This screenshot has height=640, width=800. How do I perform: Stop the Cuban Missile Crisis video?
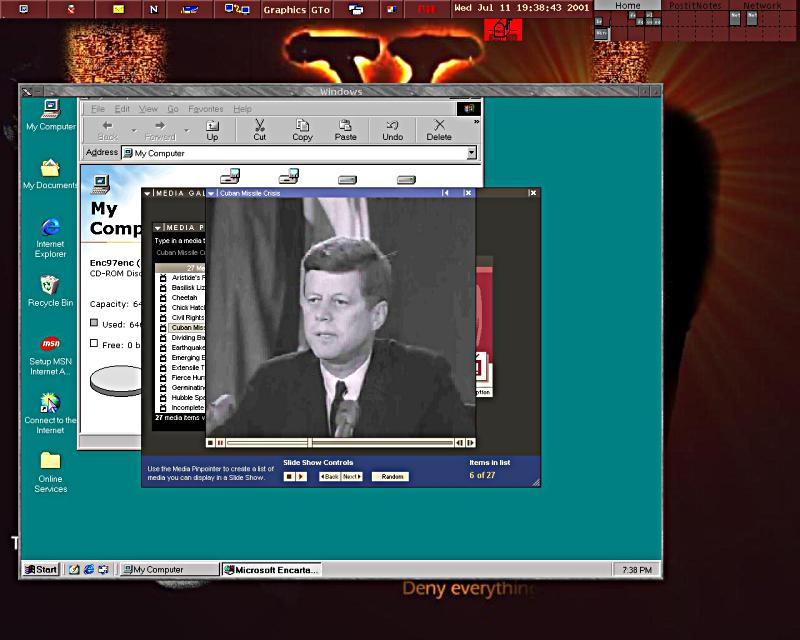pos(210,442)
